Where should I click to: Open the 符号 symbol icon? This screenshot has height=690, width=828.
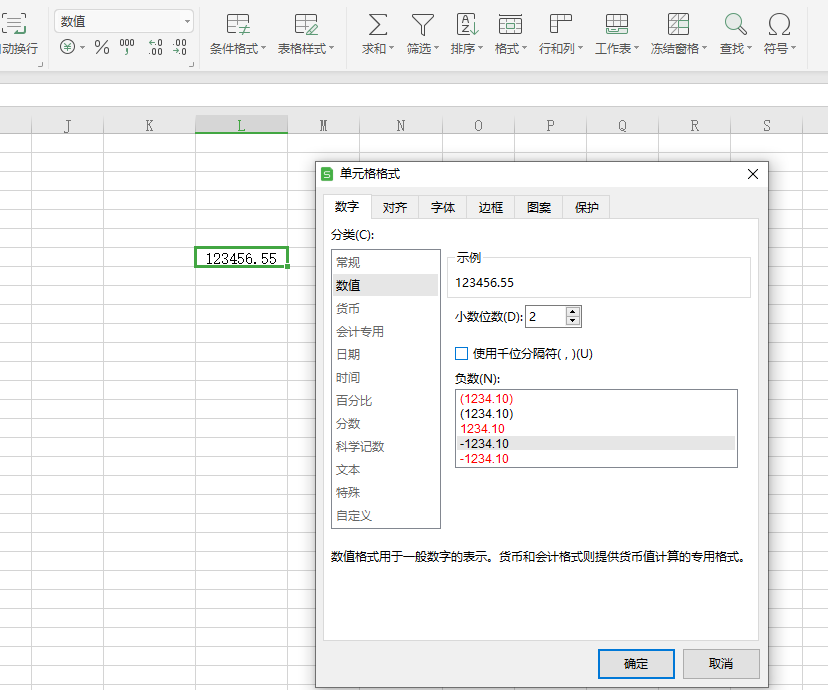point(779,25)
